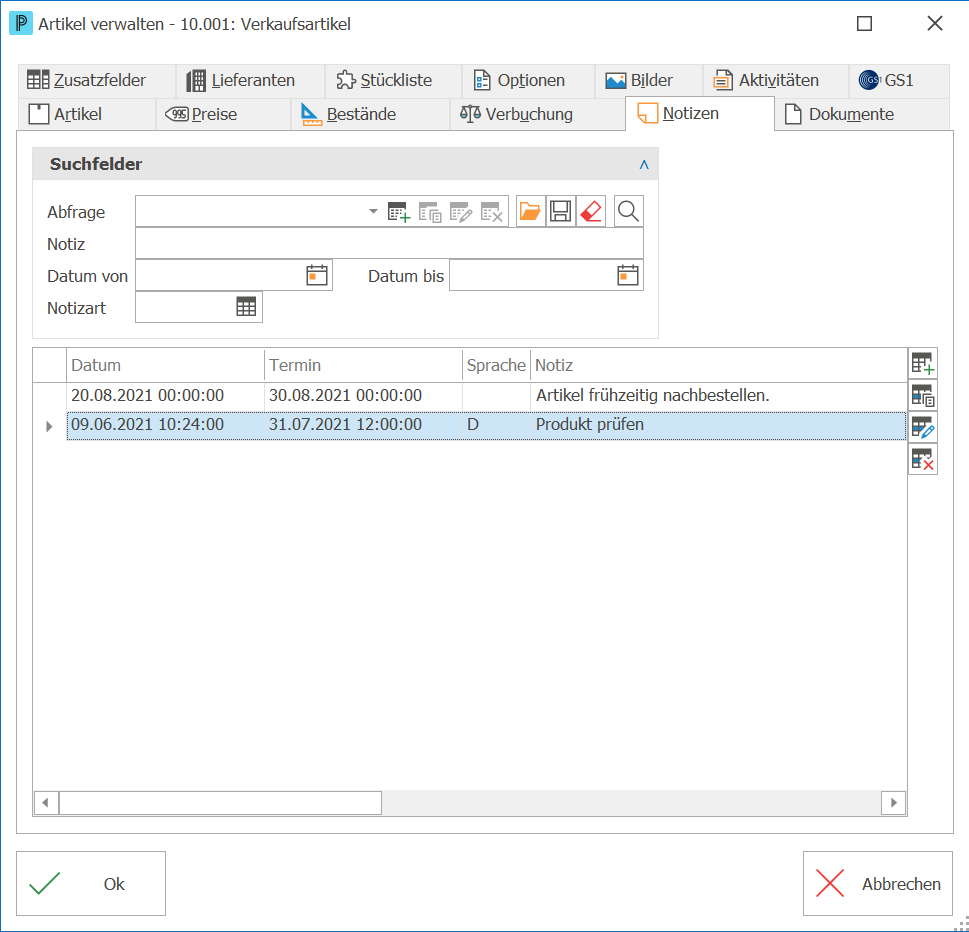
Task: Confirm with the Ok button
Action: click(91, 883)
